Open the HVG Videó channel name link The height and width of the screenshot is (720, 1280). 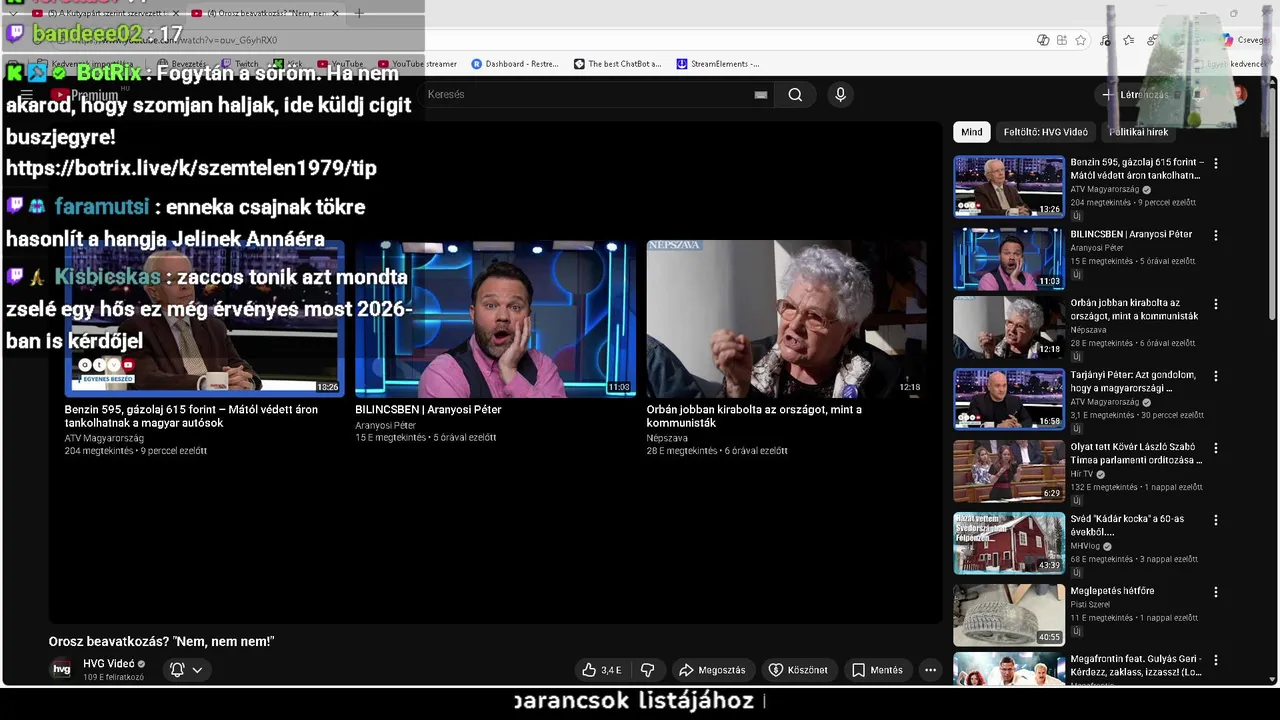108,664
